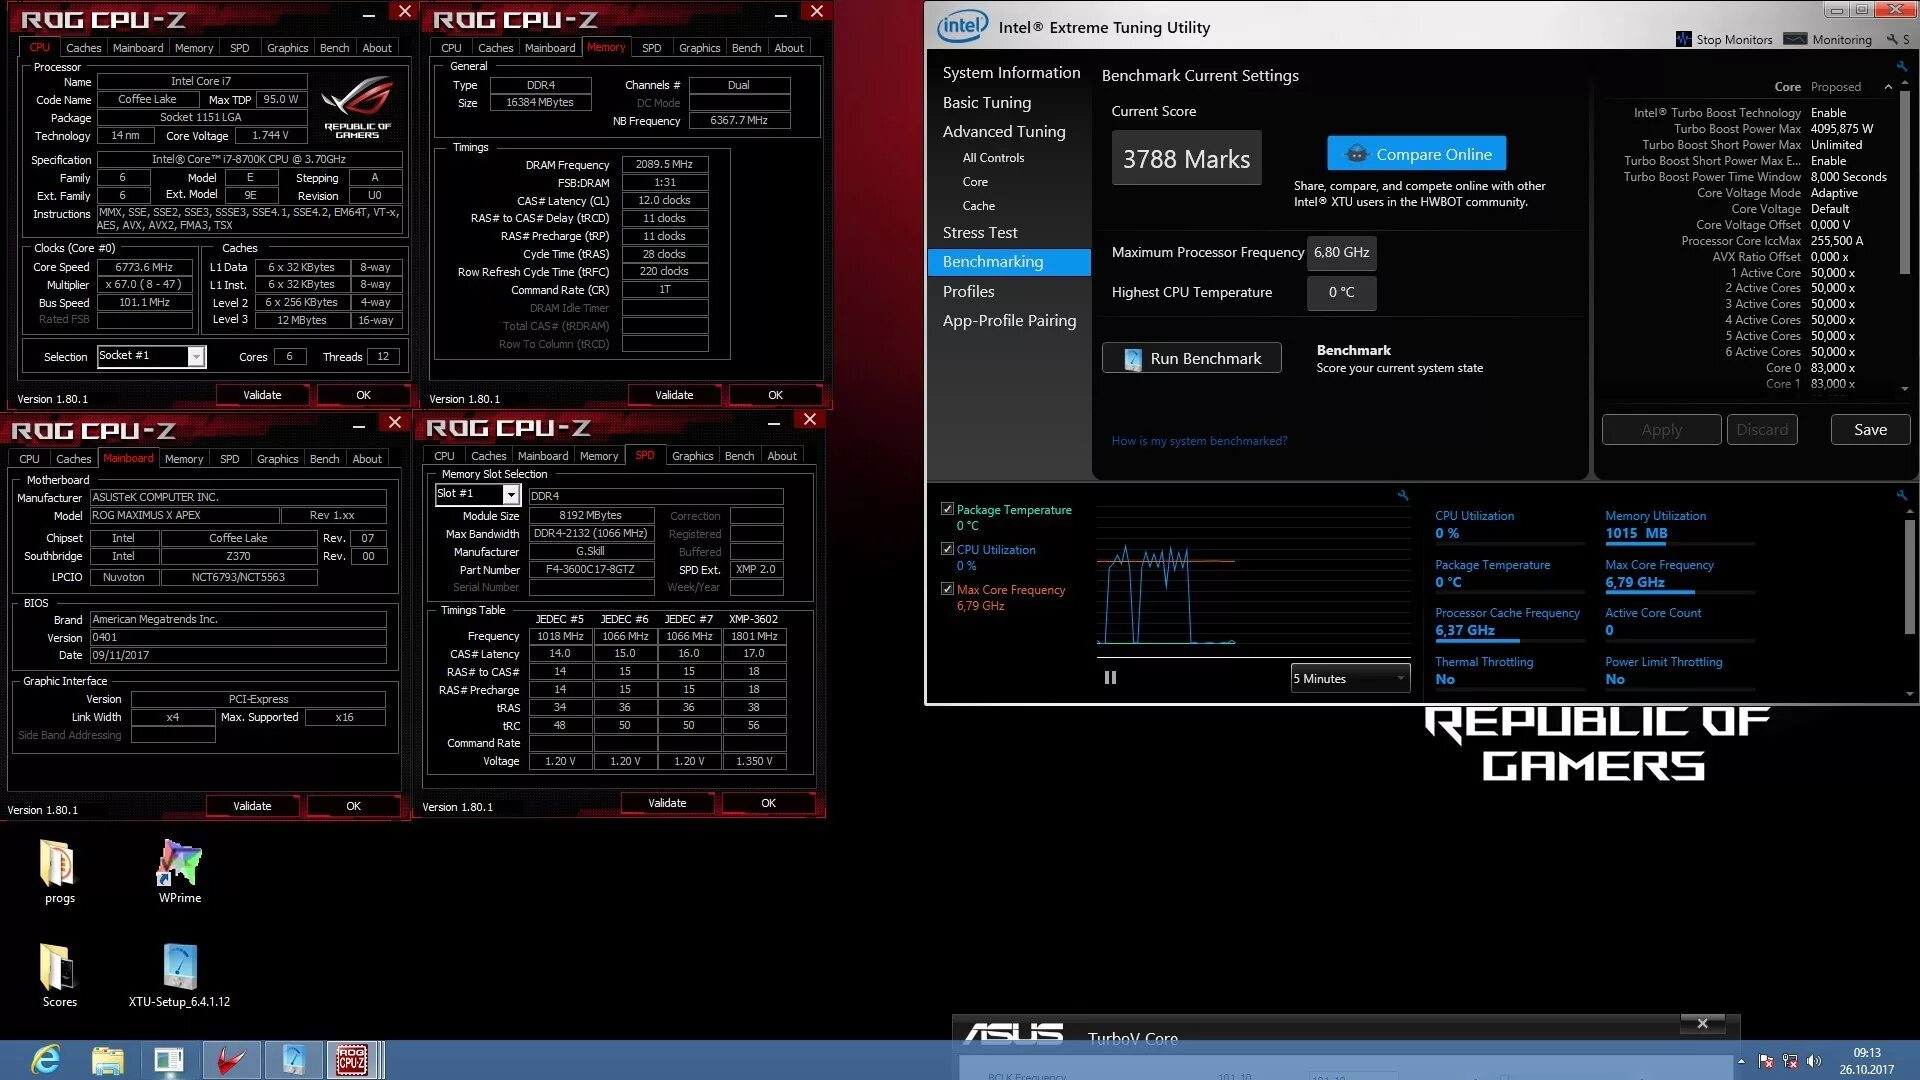Click Compare Online button

(x=1416, y=154)
